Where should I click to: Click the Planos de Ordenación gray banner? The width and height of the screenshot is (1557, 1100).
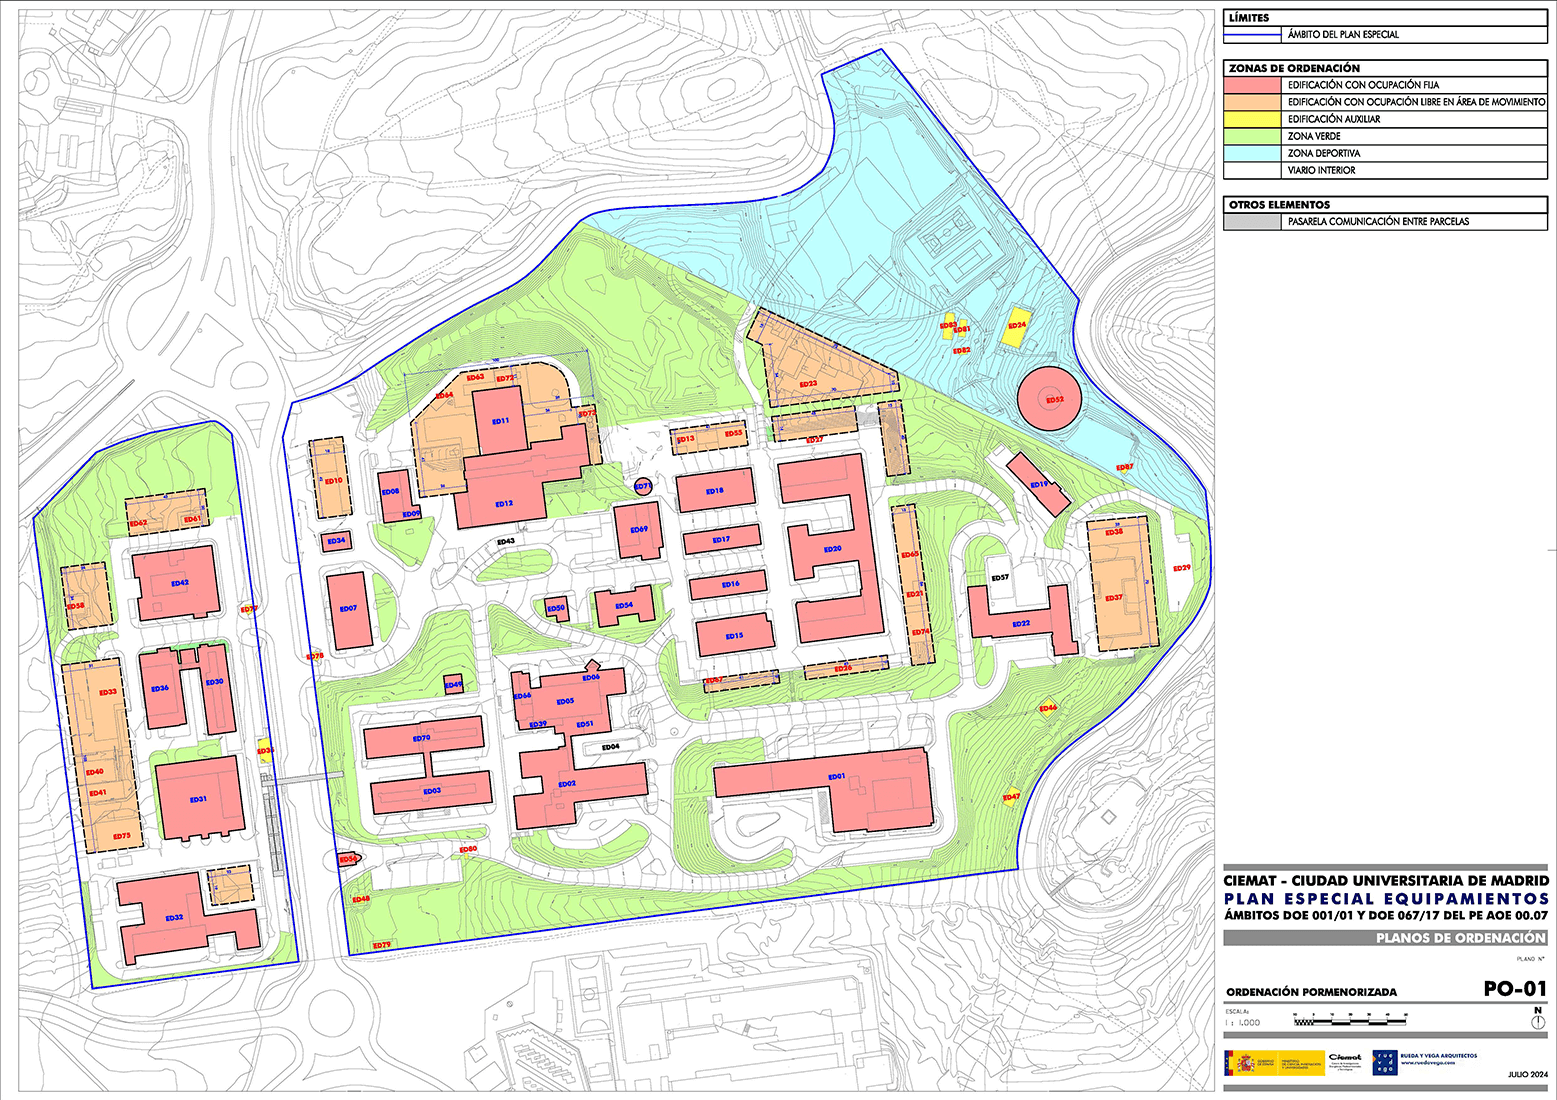1385,938
